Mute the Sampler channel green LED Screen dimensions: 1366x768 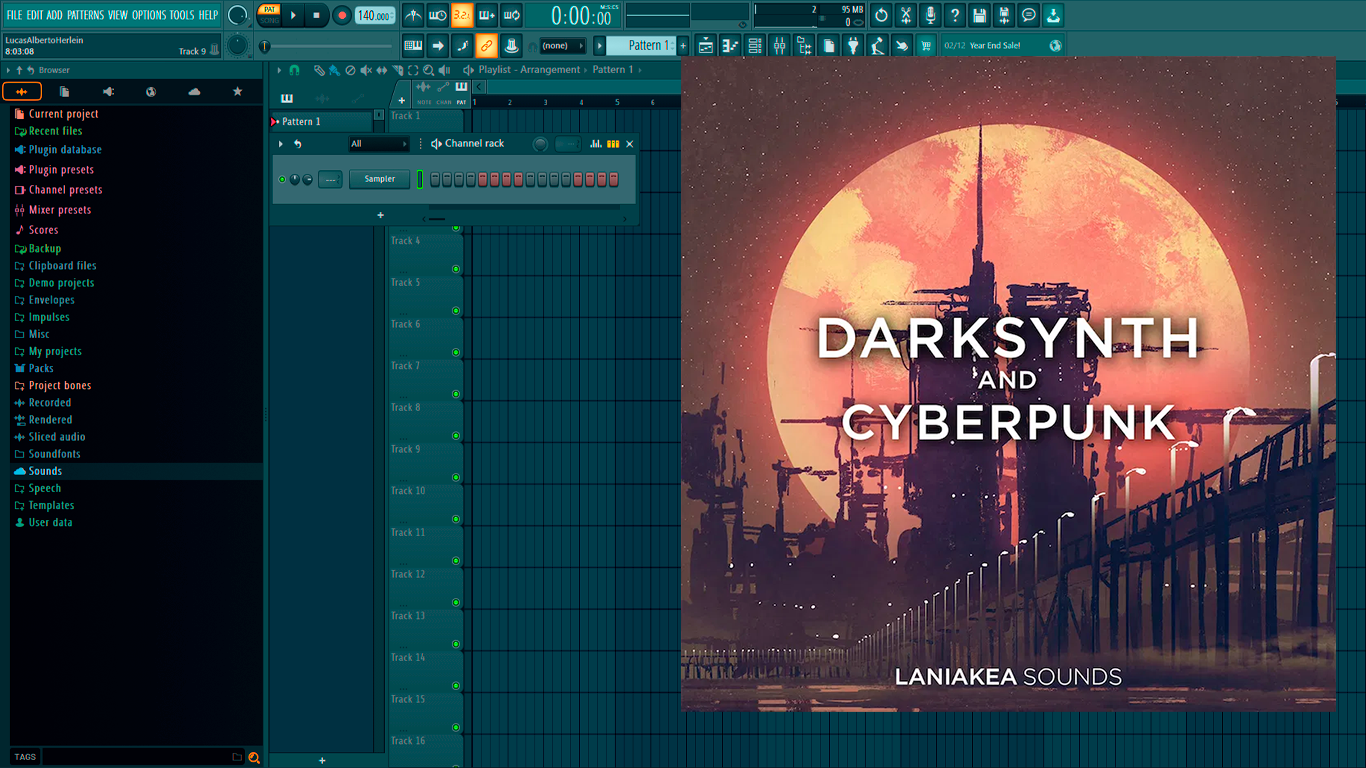pos(282,179)
